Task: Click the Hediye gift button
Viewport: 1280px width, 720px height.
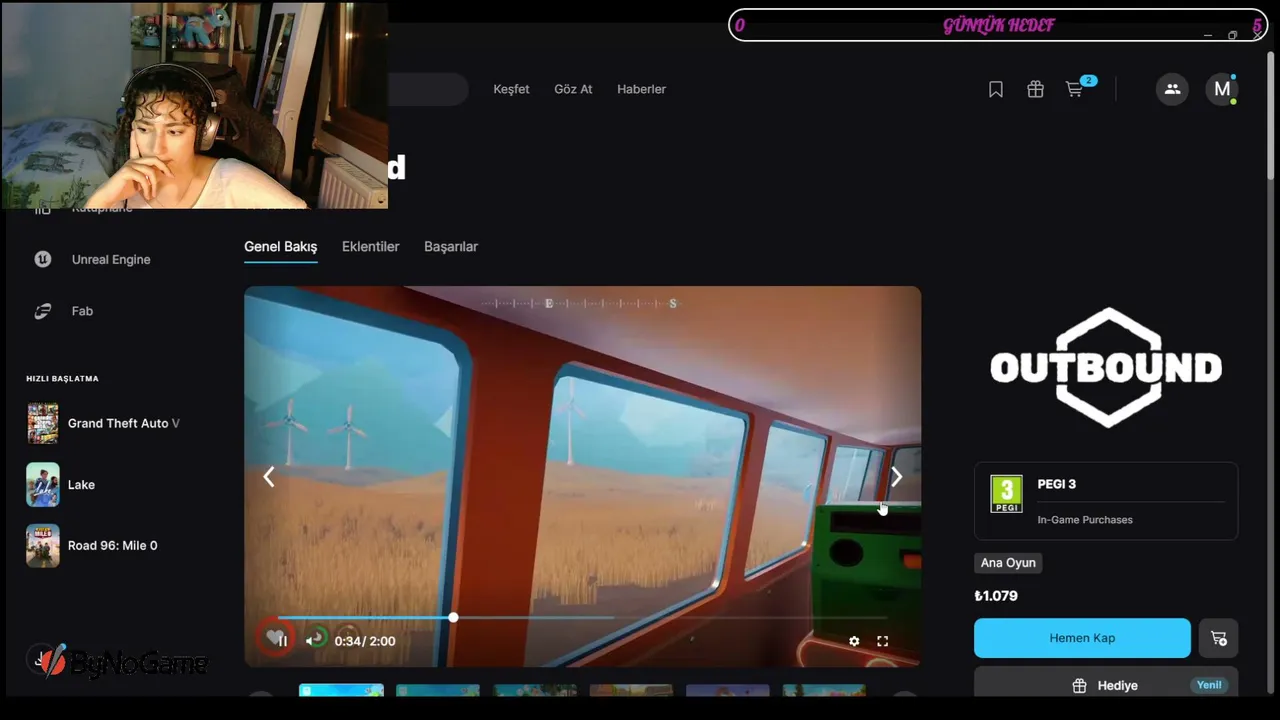Action: pos(1106,685)
